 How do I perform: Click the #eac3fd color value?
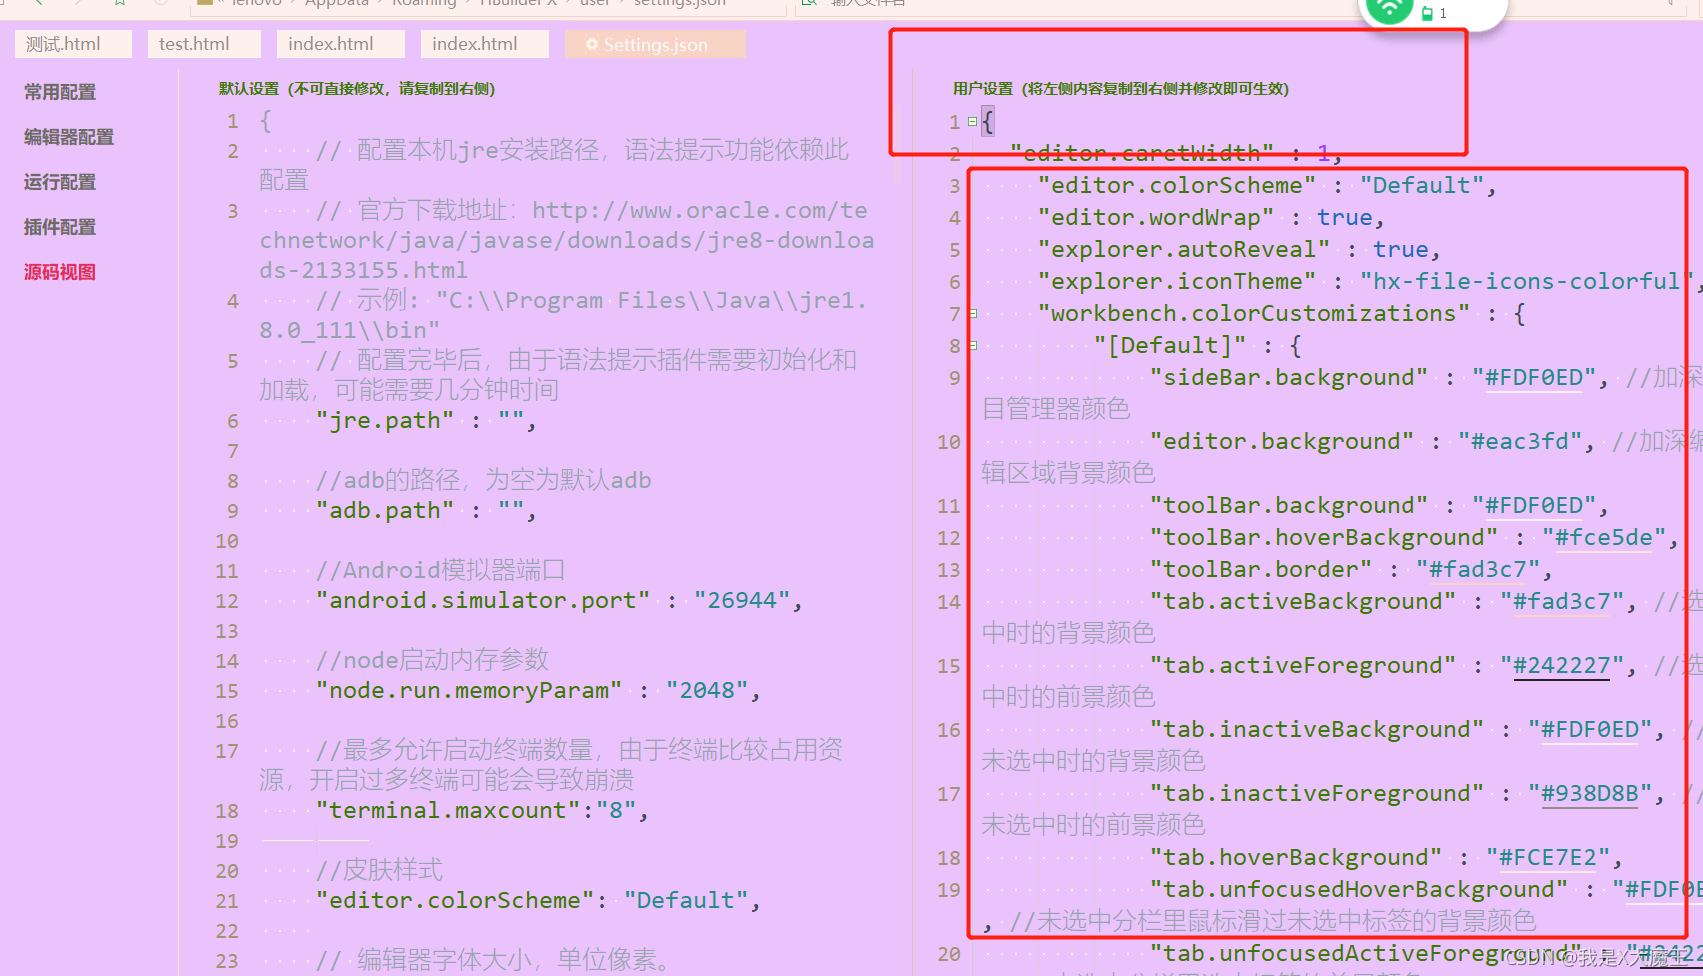[1520, 442]
